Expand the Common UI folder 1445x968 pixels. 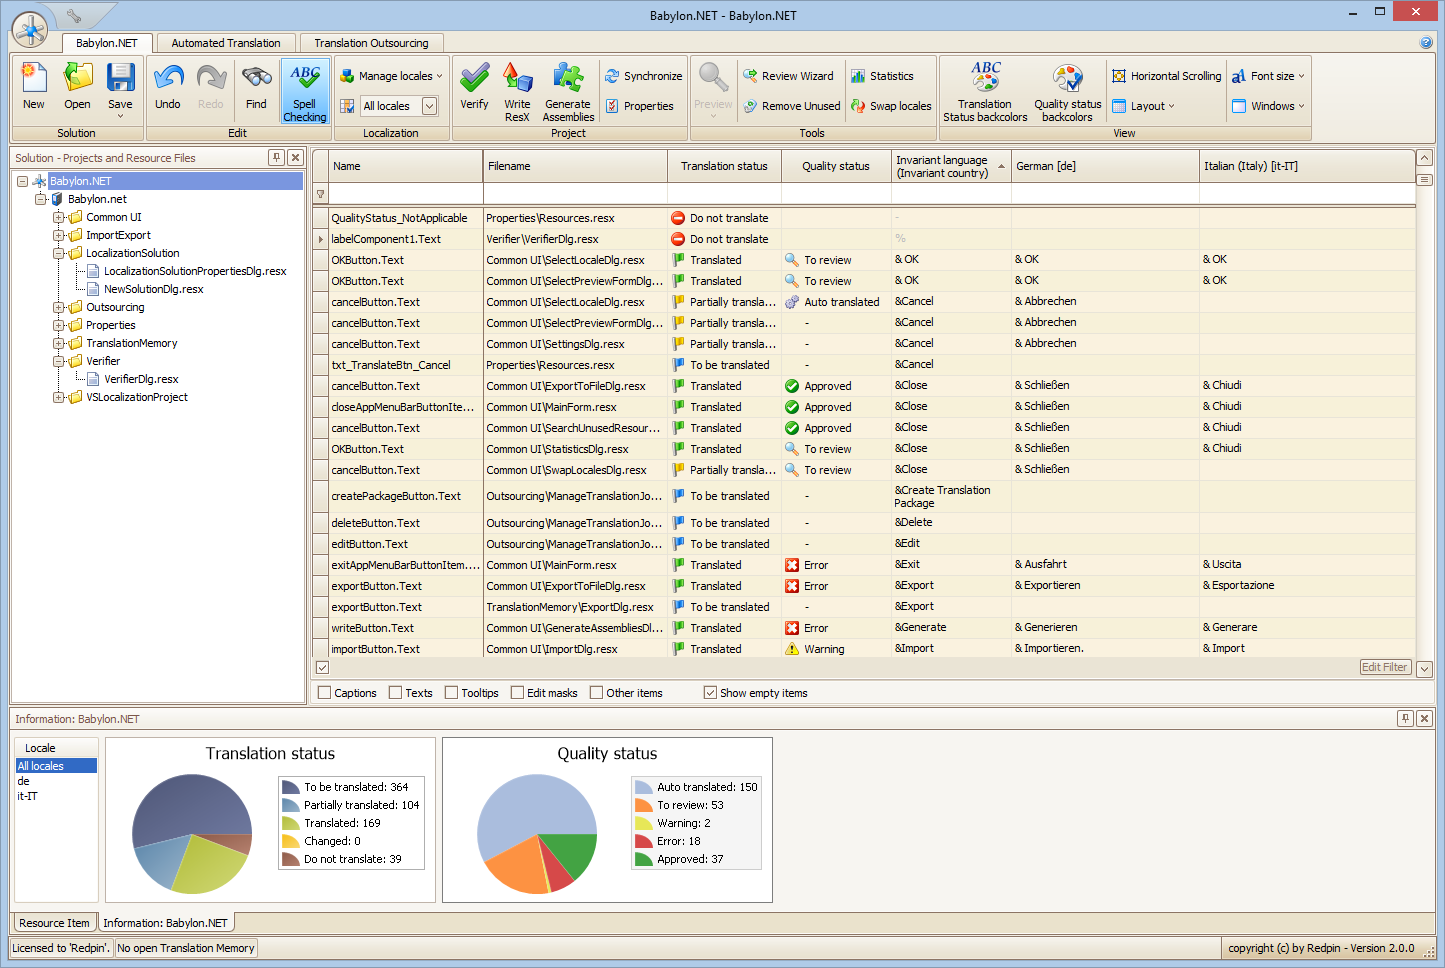pos(58,217)
